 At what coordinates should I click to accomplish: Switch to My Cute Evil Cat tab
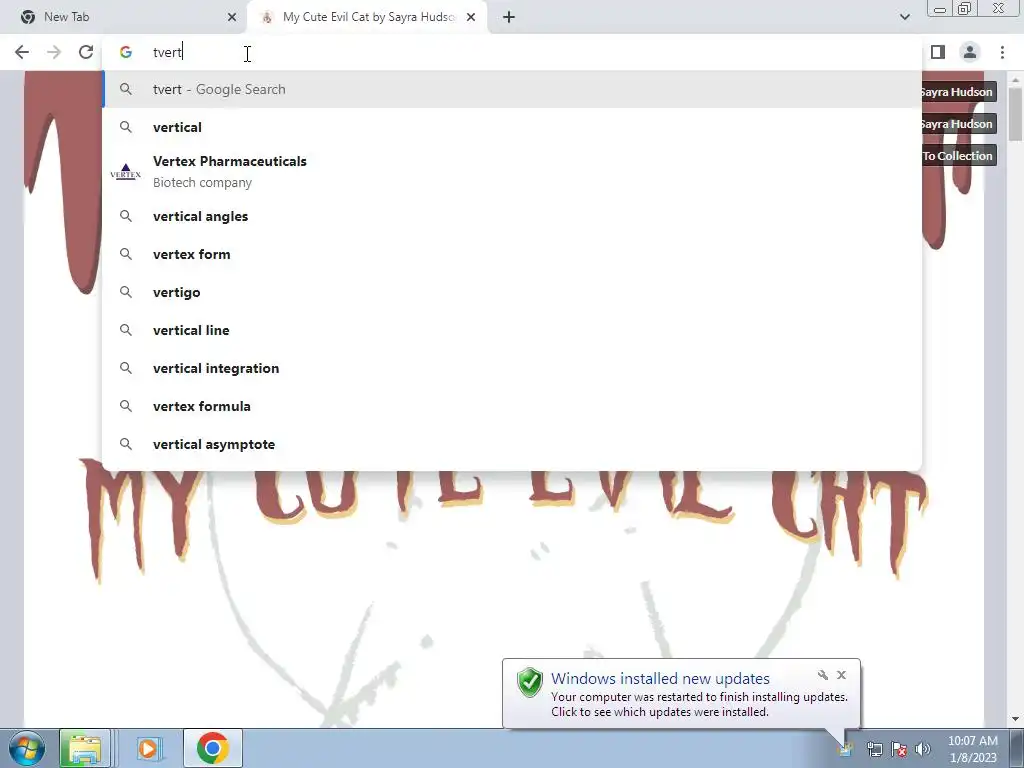pyautogui.click(x=368, y=17)
